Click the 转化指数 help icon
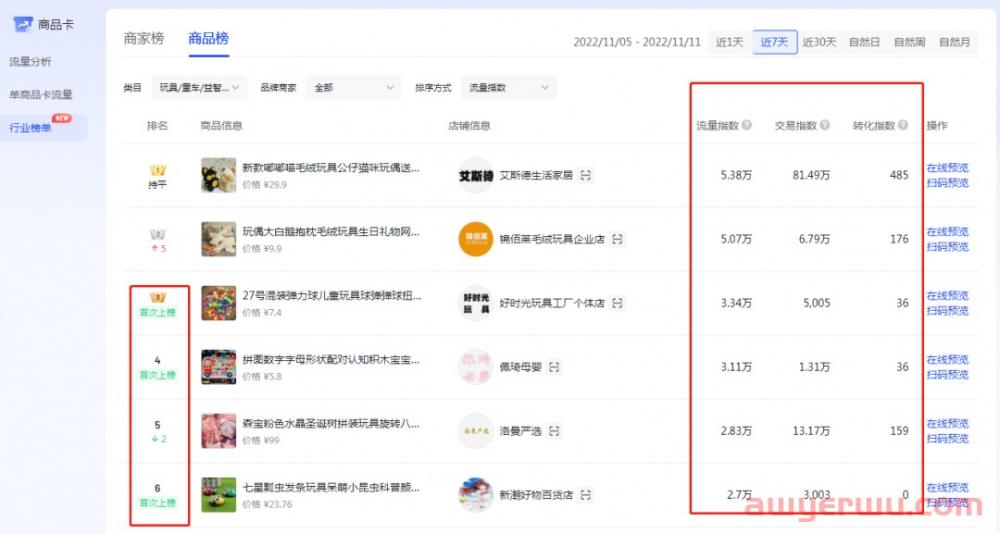 (903, 125)
